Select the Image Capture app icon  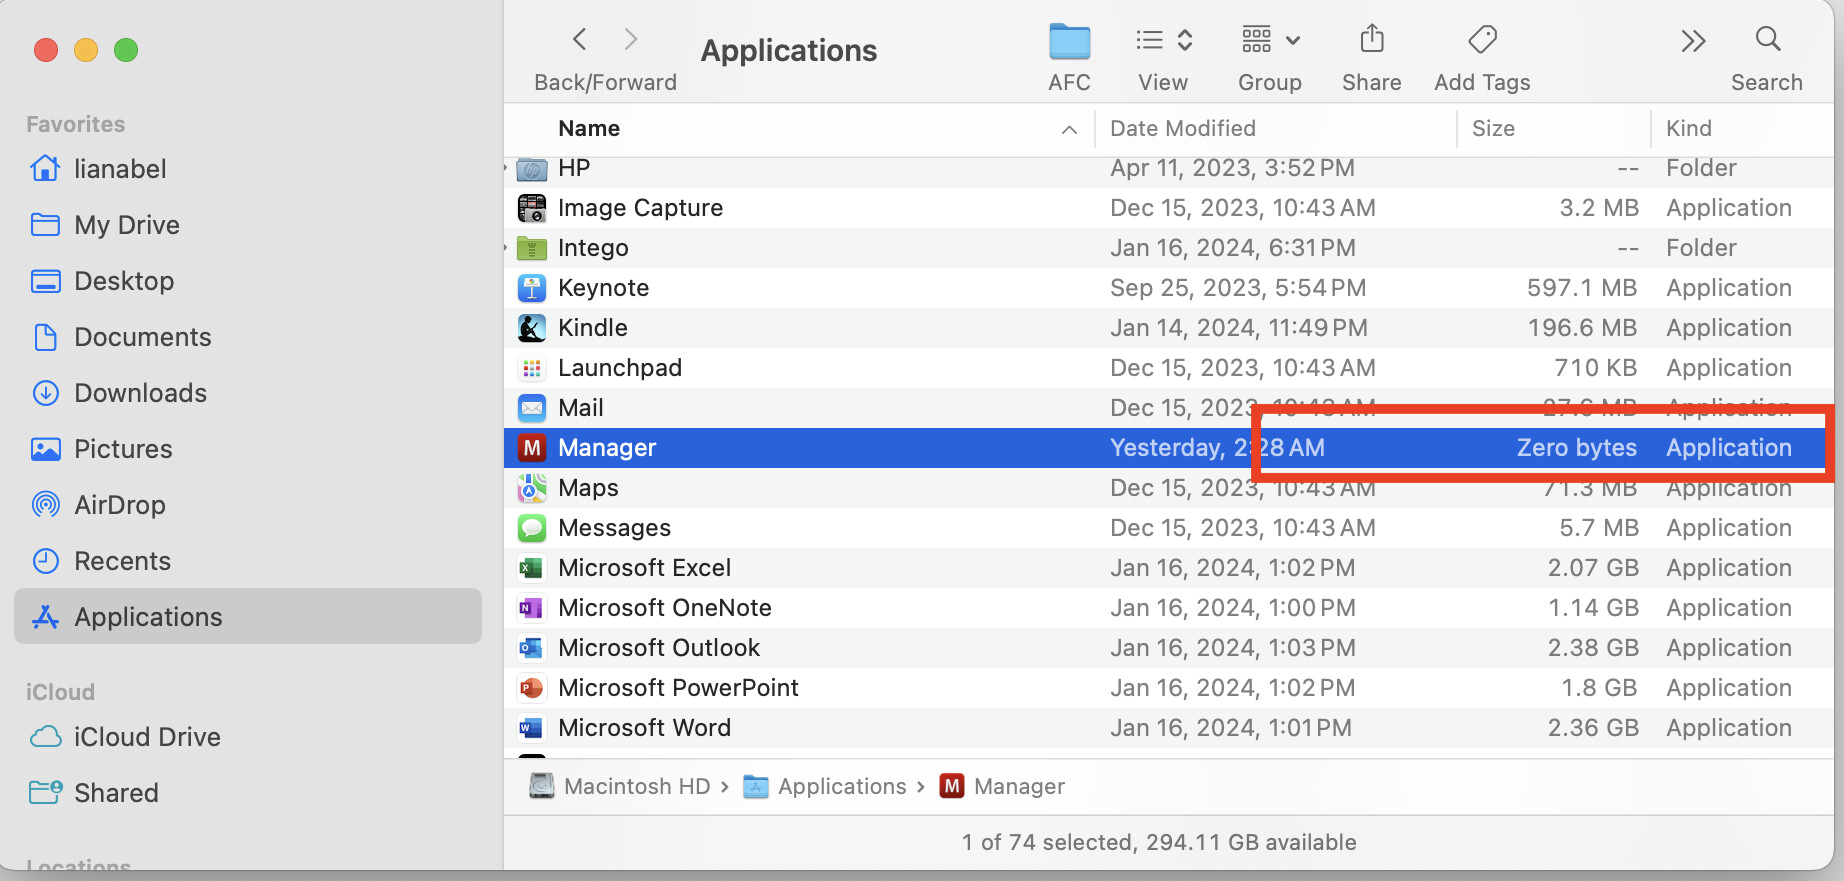coord(532,208)
